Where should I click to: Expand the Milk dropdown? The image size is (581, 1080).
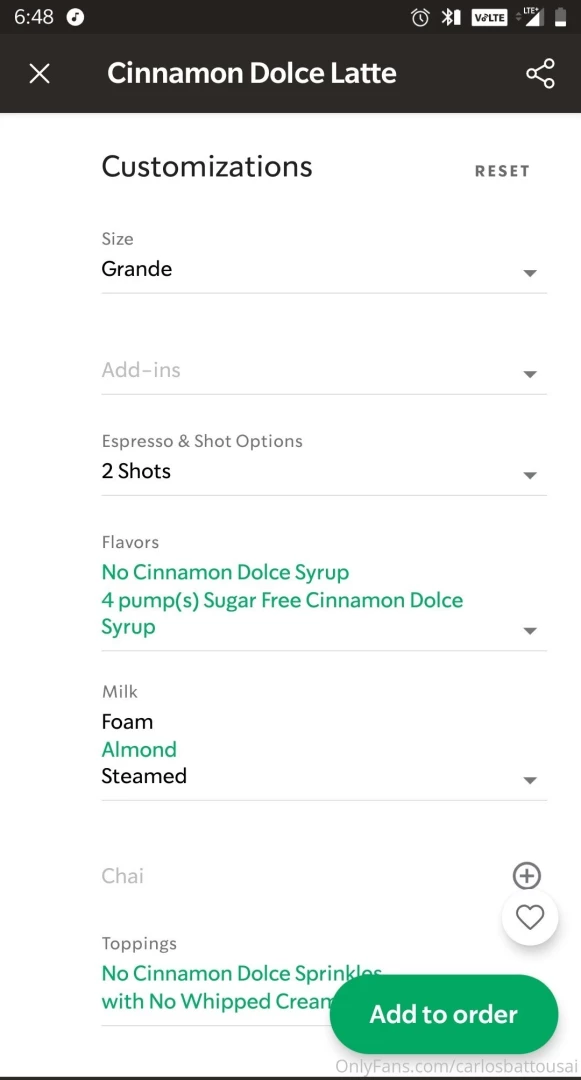point(529,779)
